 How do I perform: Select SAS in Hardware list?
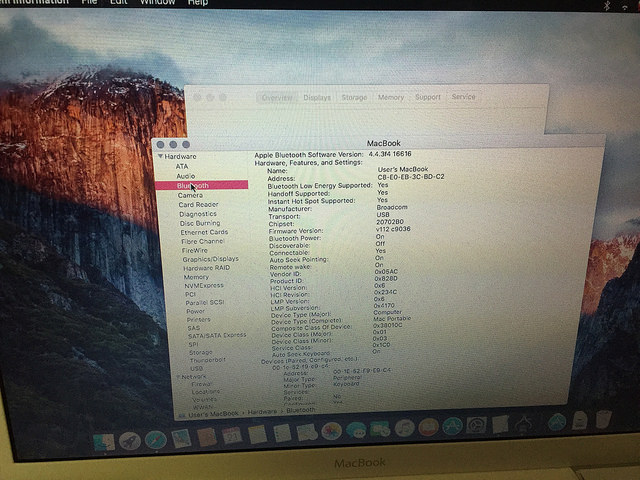[x=194, y=328]
